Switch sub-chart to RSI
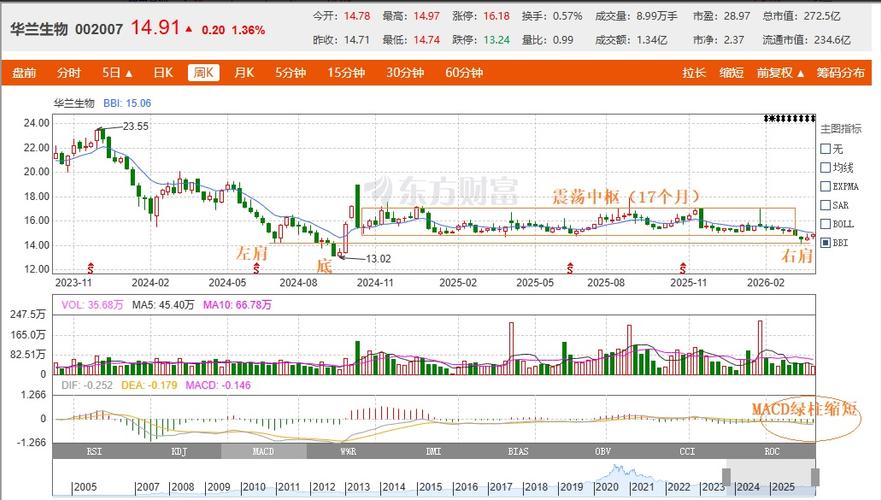Image resolution: width=881 pixels, height=500 pixels. 94,451
